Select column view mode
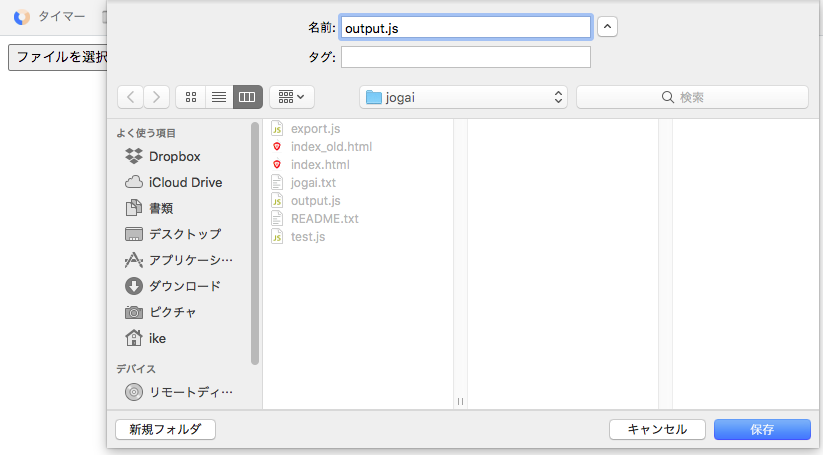Viewport: 823px width, 455px height. [248, 97]
